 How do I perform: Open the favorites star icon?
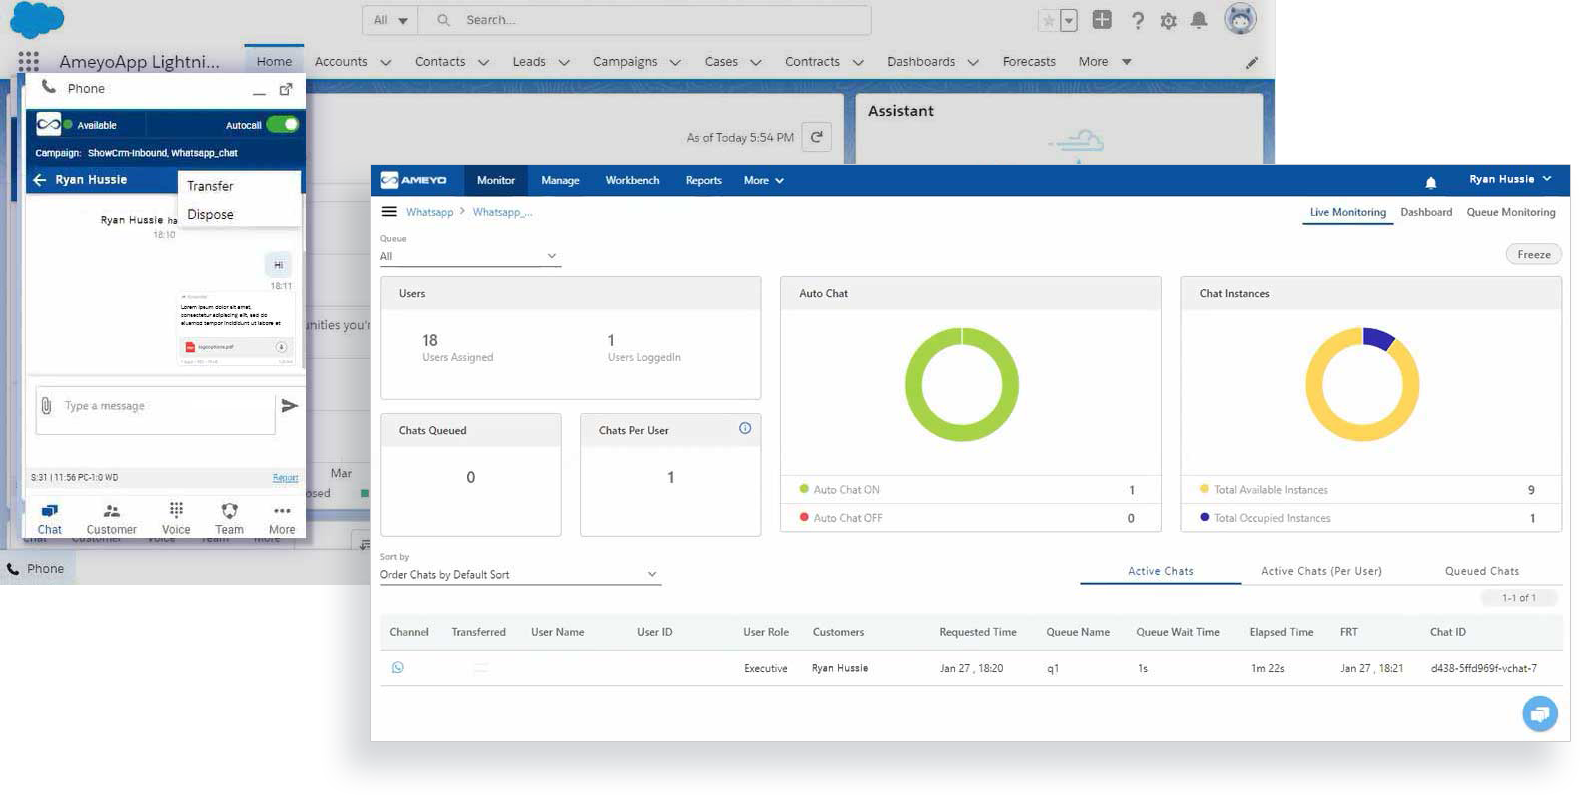pyautogui.click(x=1048, y=20)
